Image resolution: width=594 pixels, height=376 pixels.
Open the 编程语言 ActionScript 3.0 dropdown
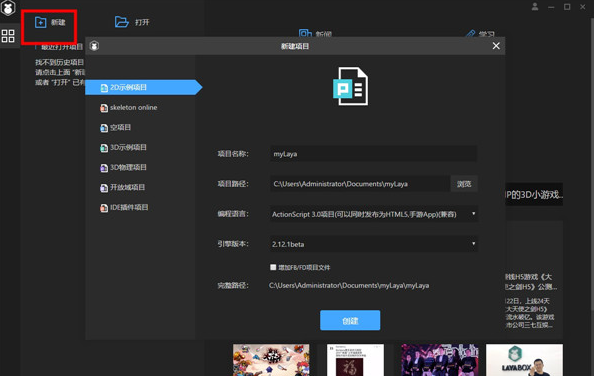[x=374, y=214]
